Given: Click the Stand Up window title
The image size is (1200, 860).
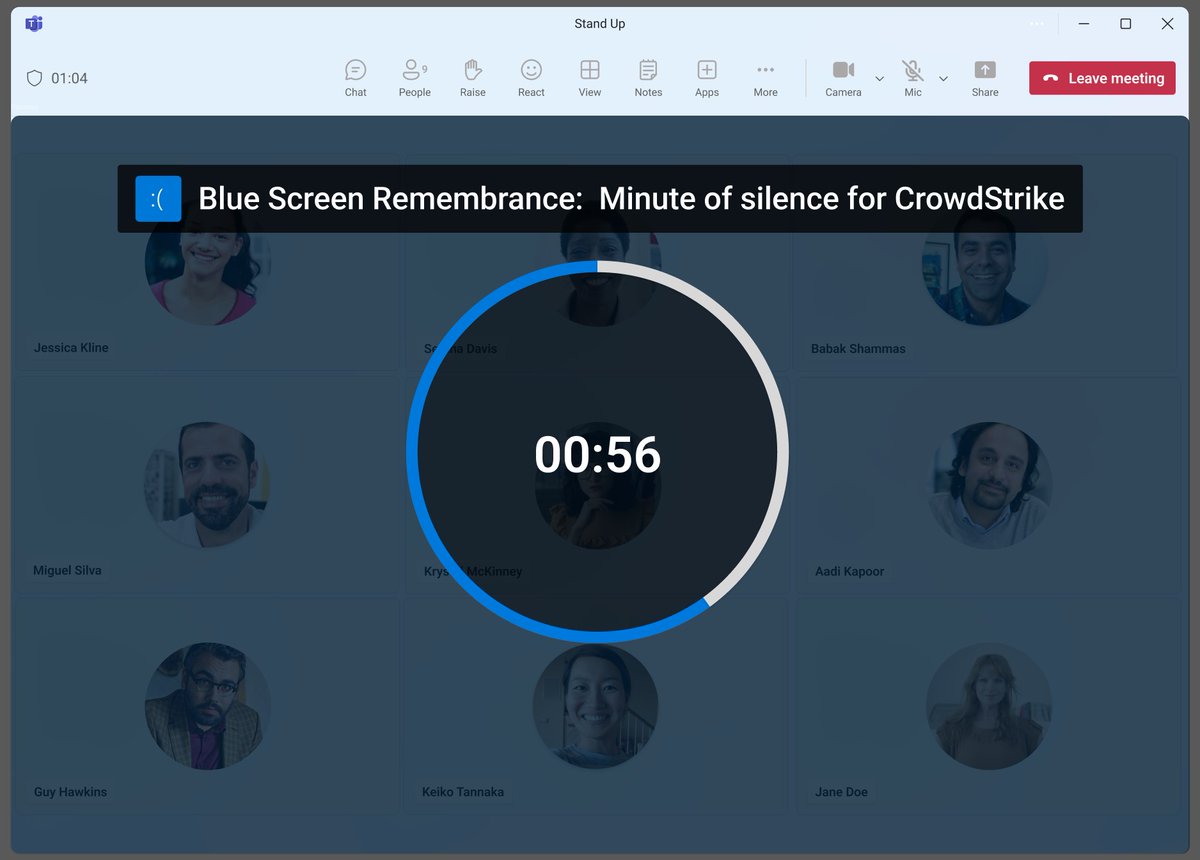Looking at the screenshot, I should coord(600,24).
